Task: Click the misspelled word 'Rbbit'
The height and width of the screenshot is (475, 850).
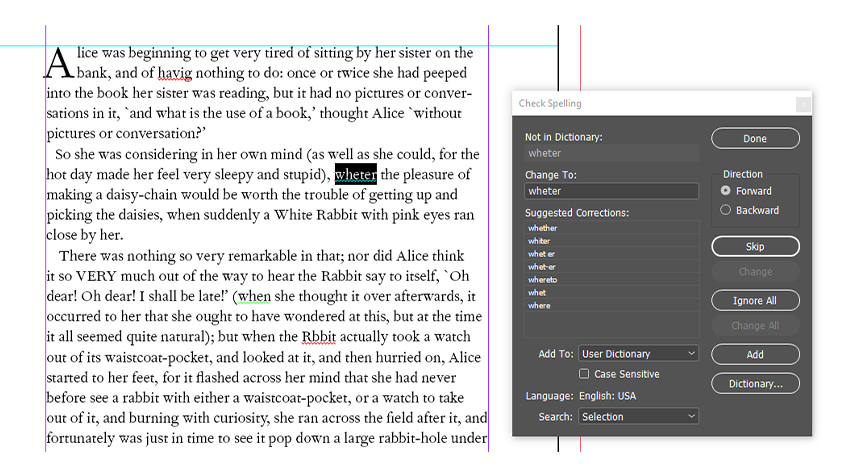Action: point(319,337)
